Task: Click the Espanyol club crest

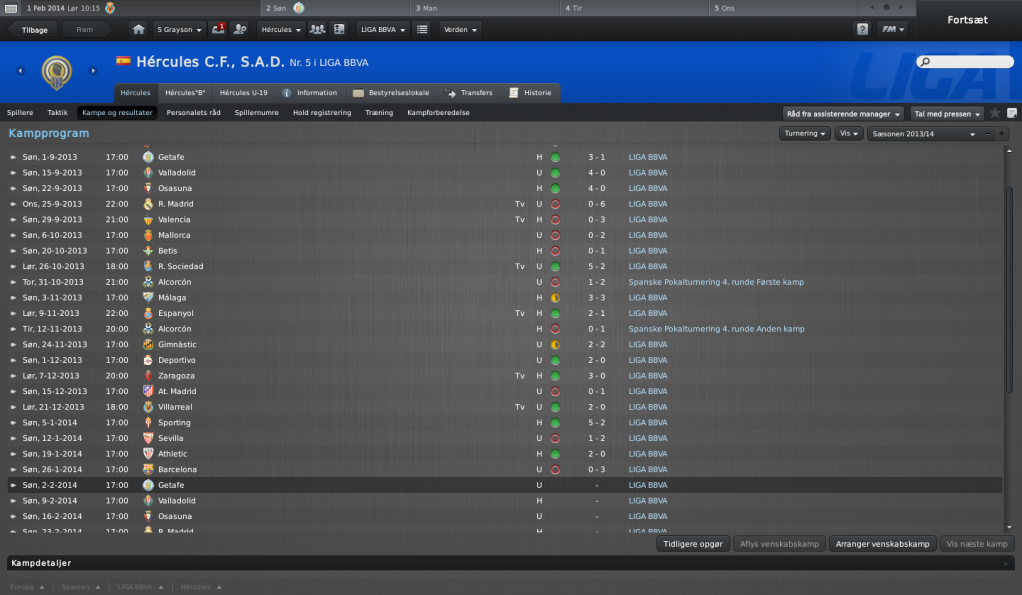Action: [148, 313]
